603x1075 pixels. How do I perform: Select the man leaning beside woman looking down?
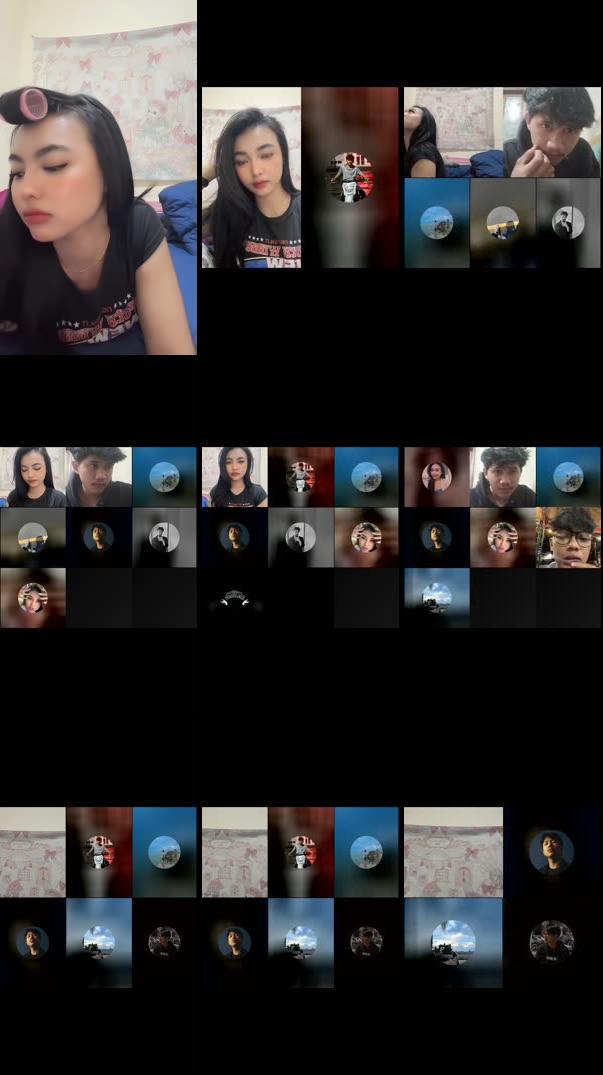click(x=99, y=477)
